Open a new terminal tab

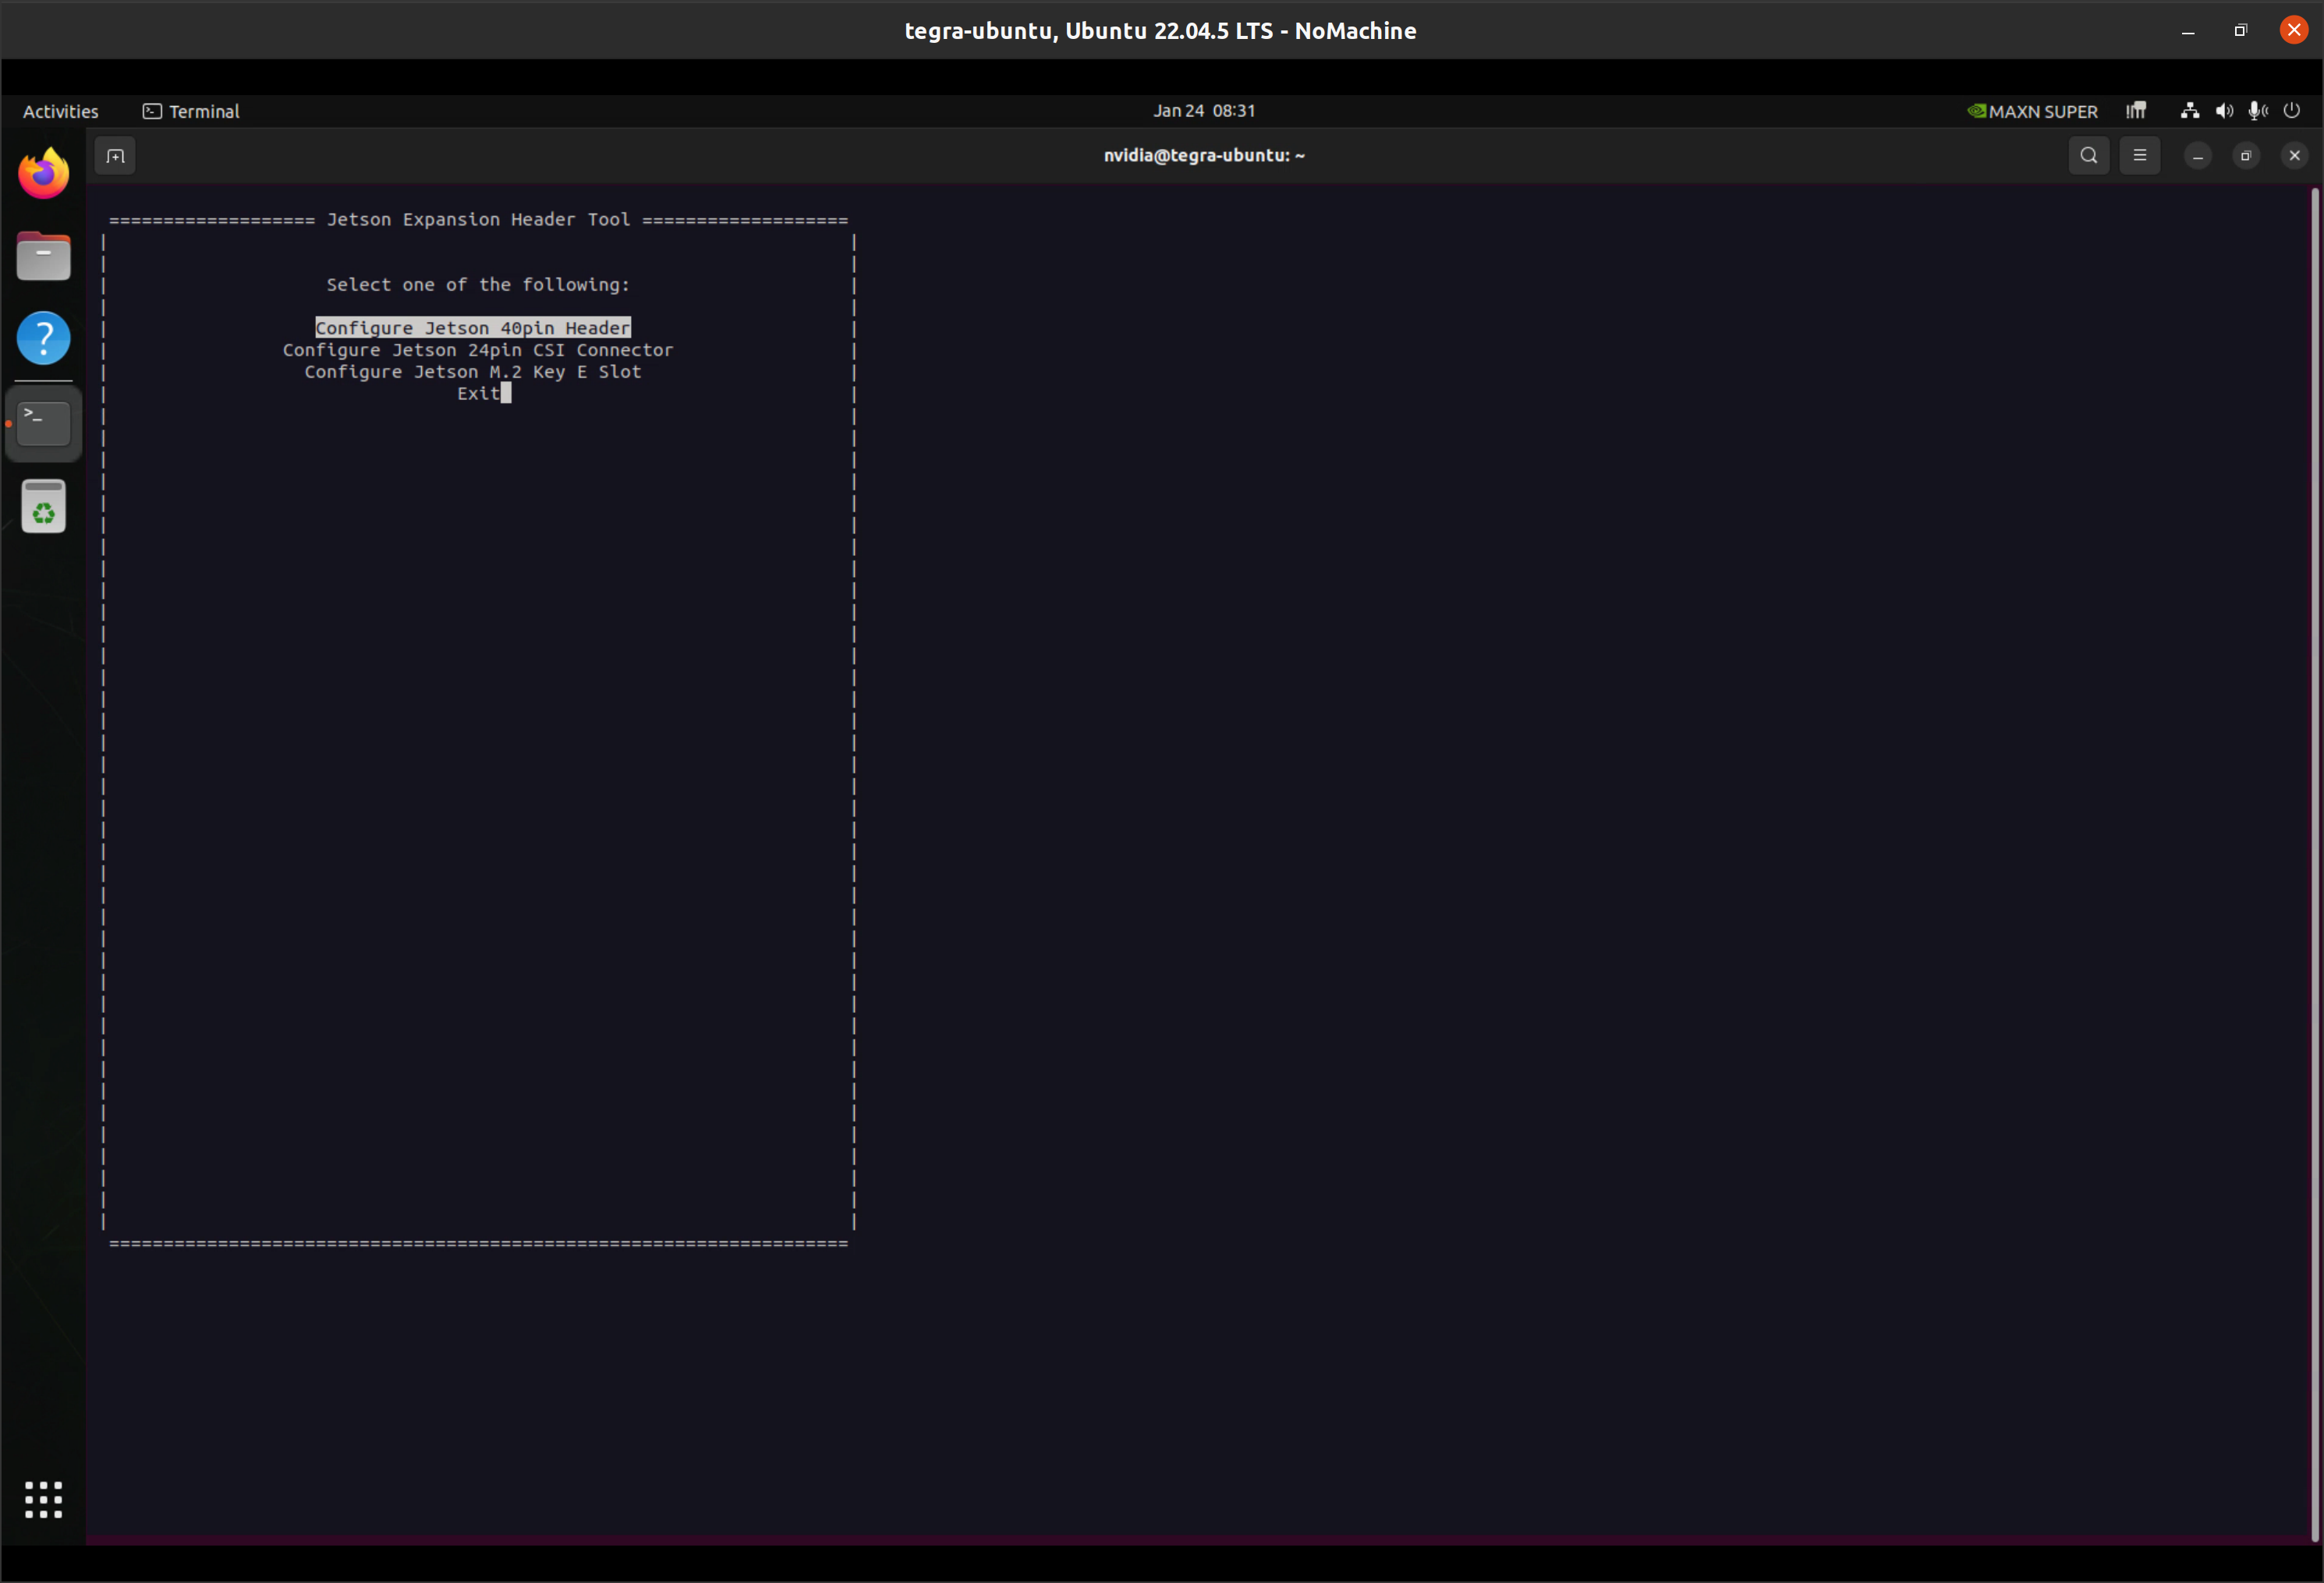pyautogui.click(x=115, y=156)
